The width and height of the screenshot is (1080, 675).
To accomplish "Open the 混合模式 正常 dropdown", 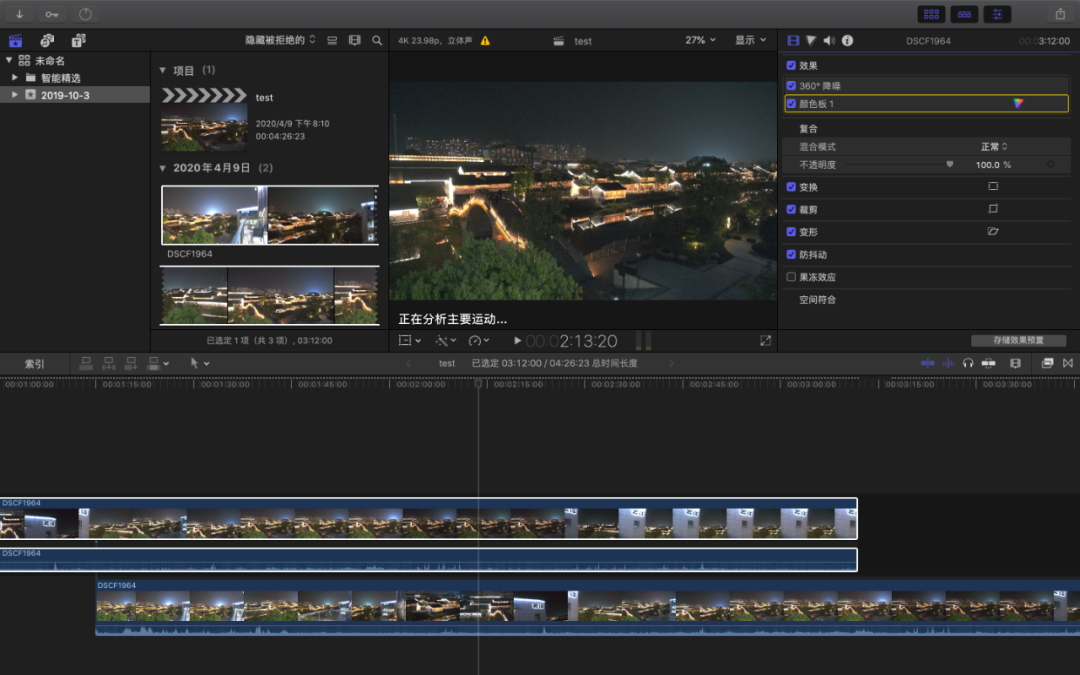I will 994,147.
